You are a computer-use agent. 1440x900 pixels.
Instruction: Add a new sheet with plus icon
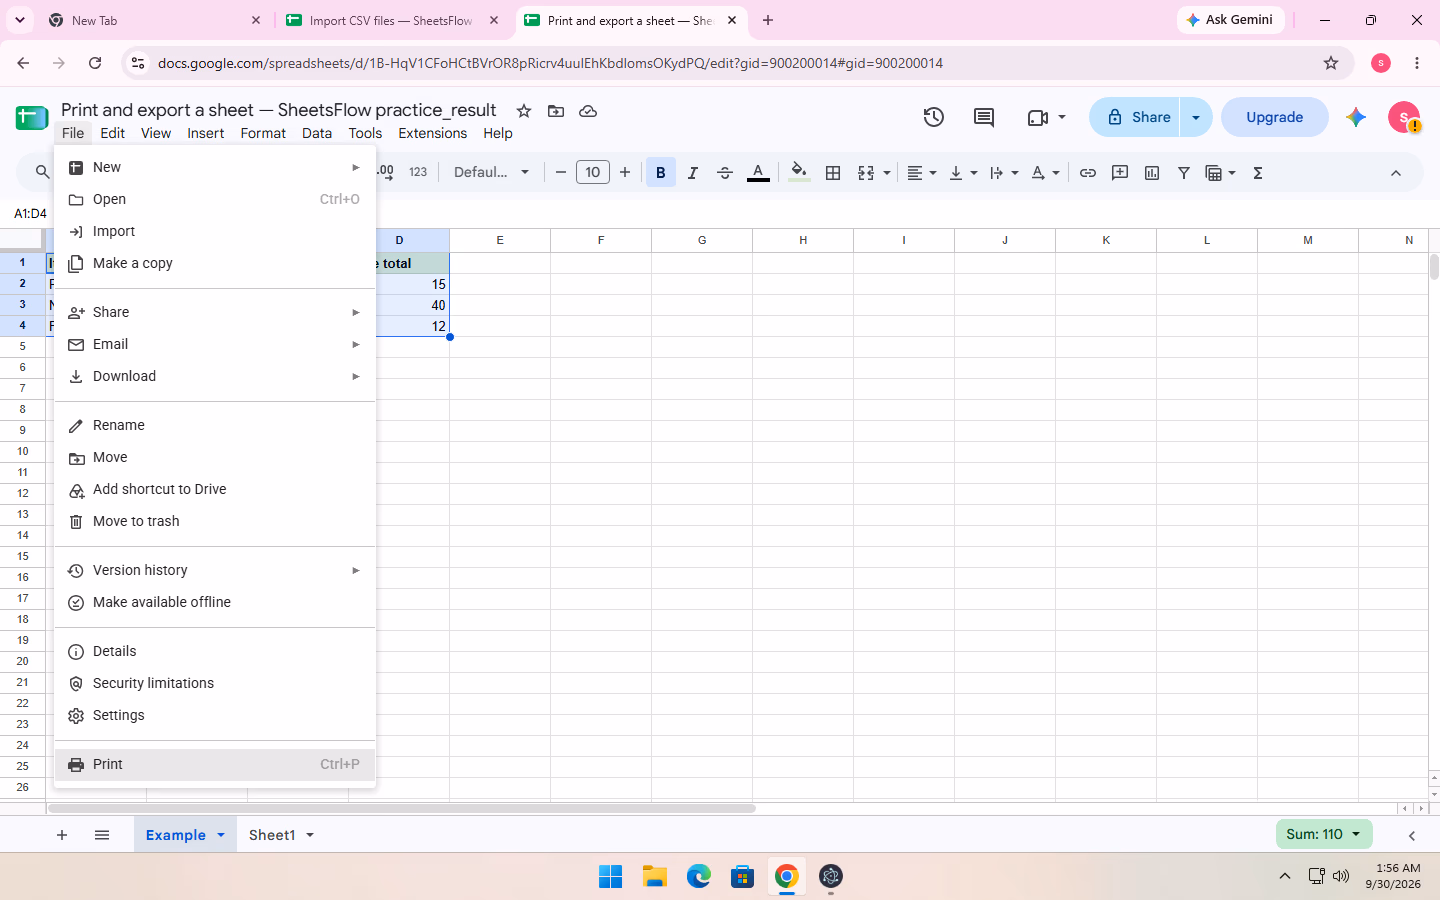click(62, 835)
